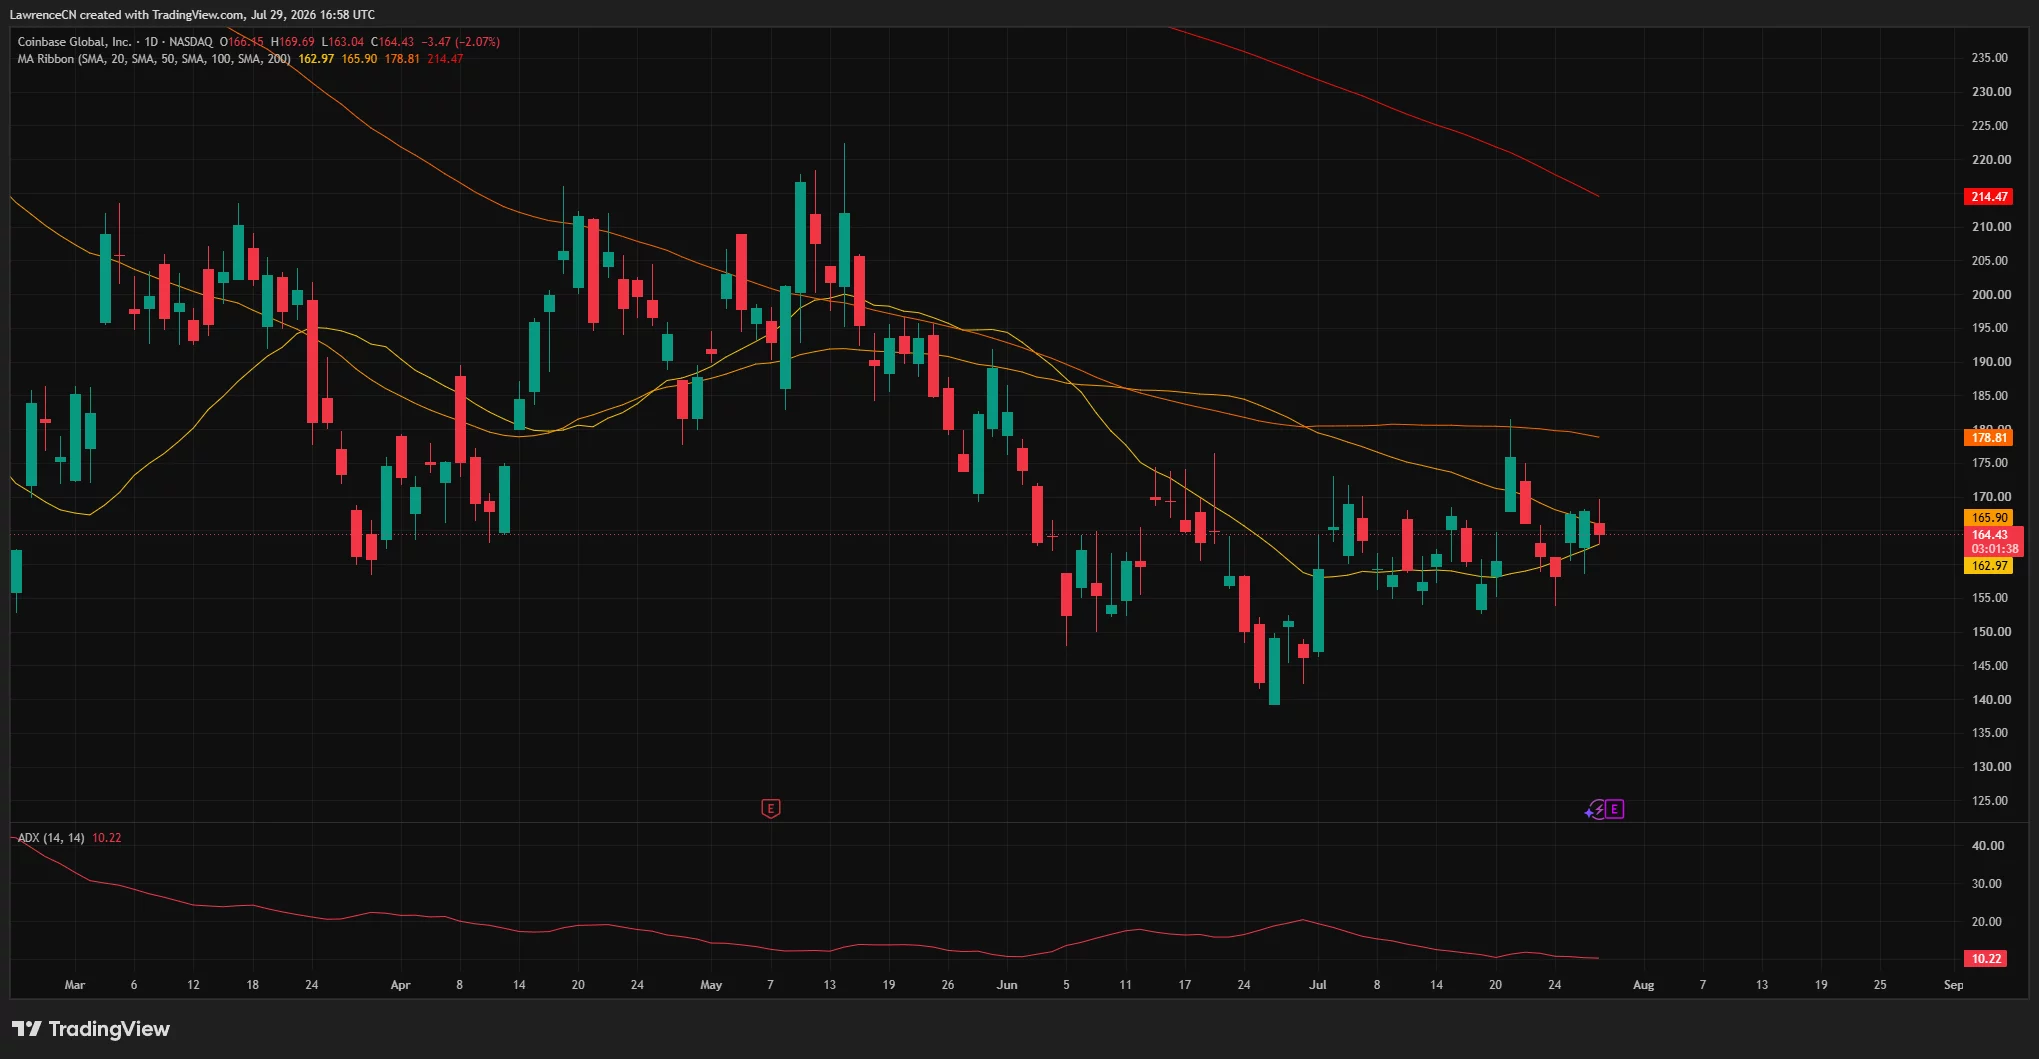Click the "Coinbase Global, Inc. · 1D · NASDAQ" title
The width and height of the screenshot is (2039, 1059).
pos(115,42)
